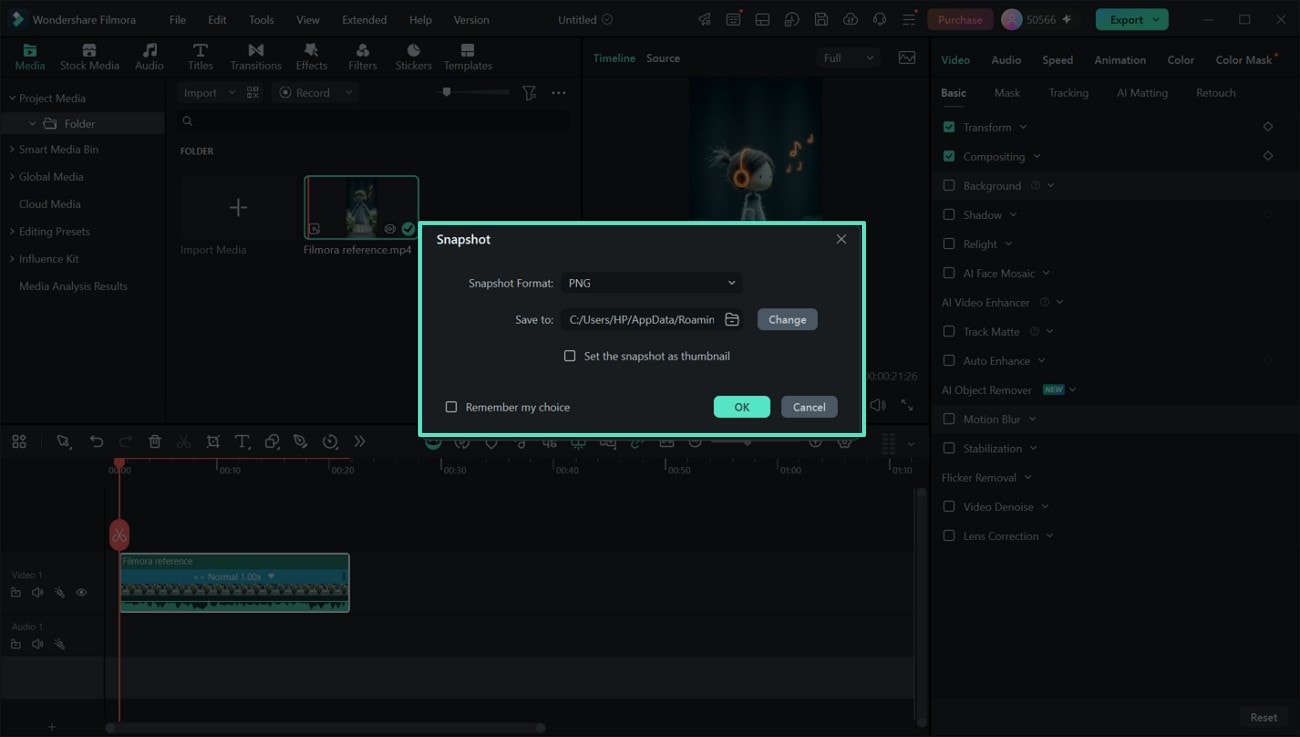Viewport: 1300px width, 737px height.
Task: Click the media search field
Action: (x=374, y=121)
